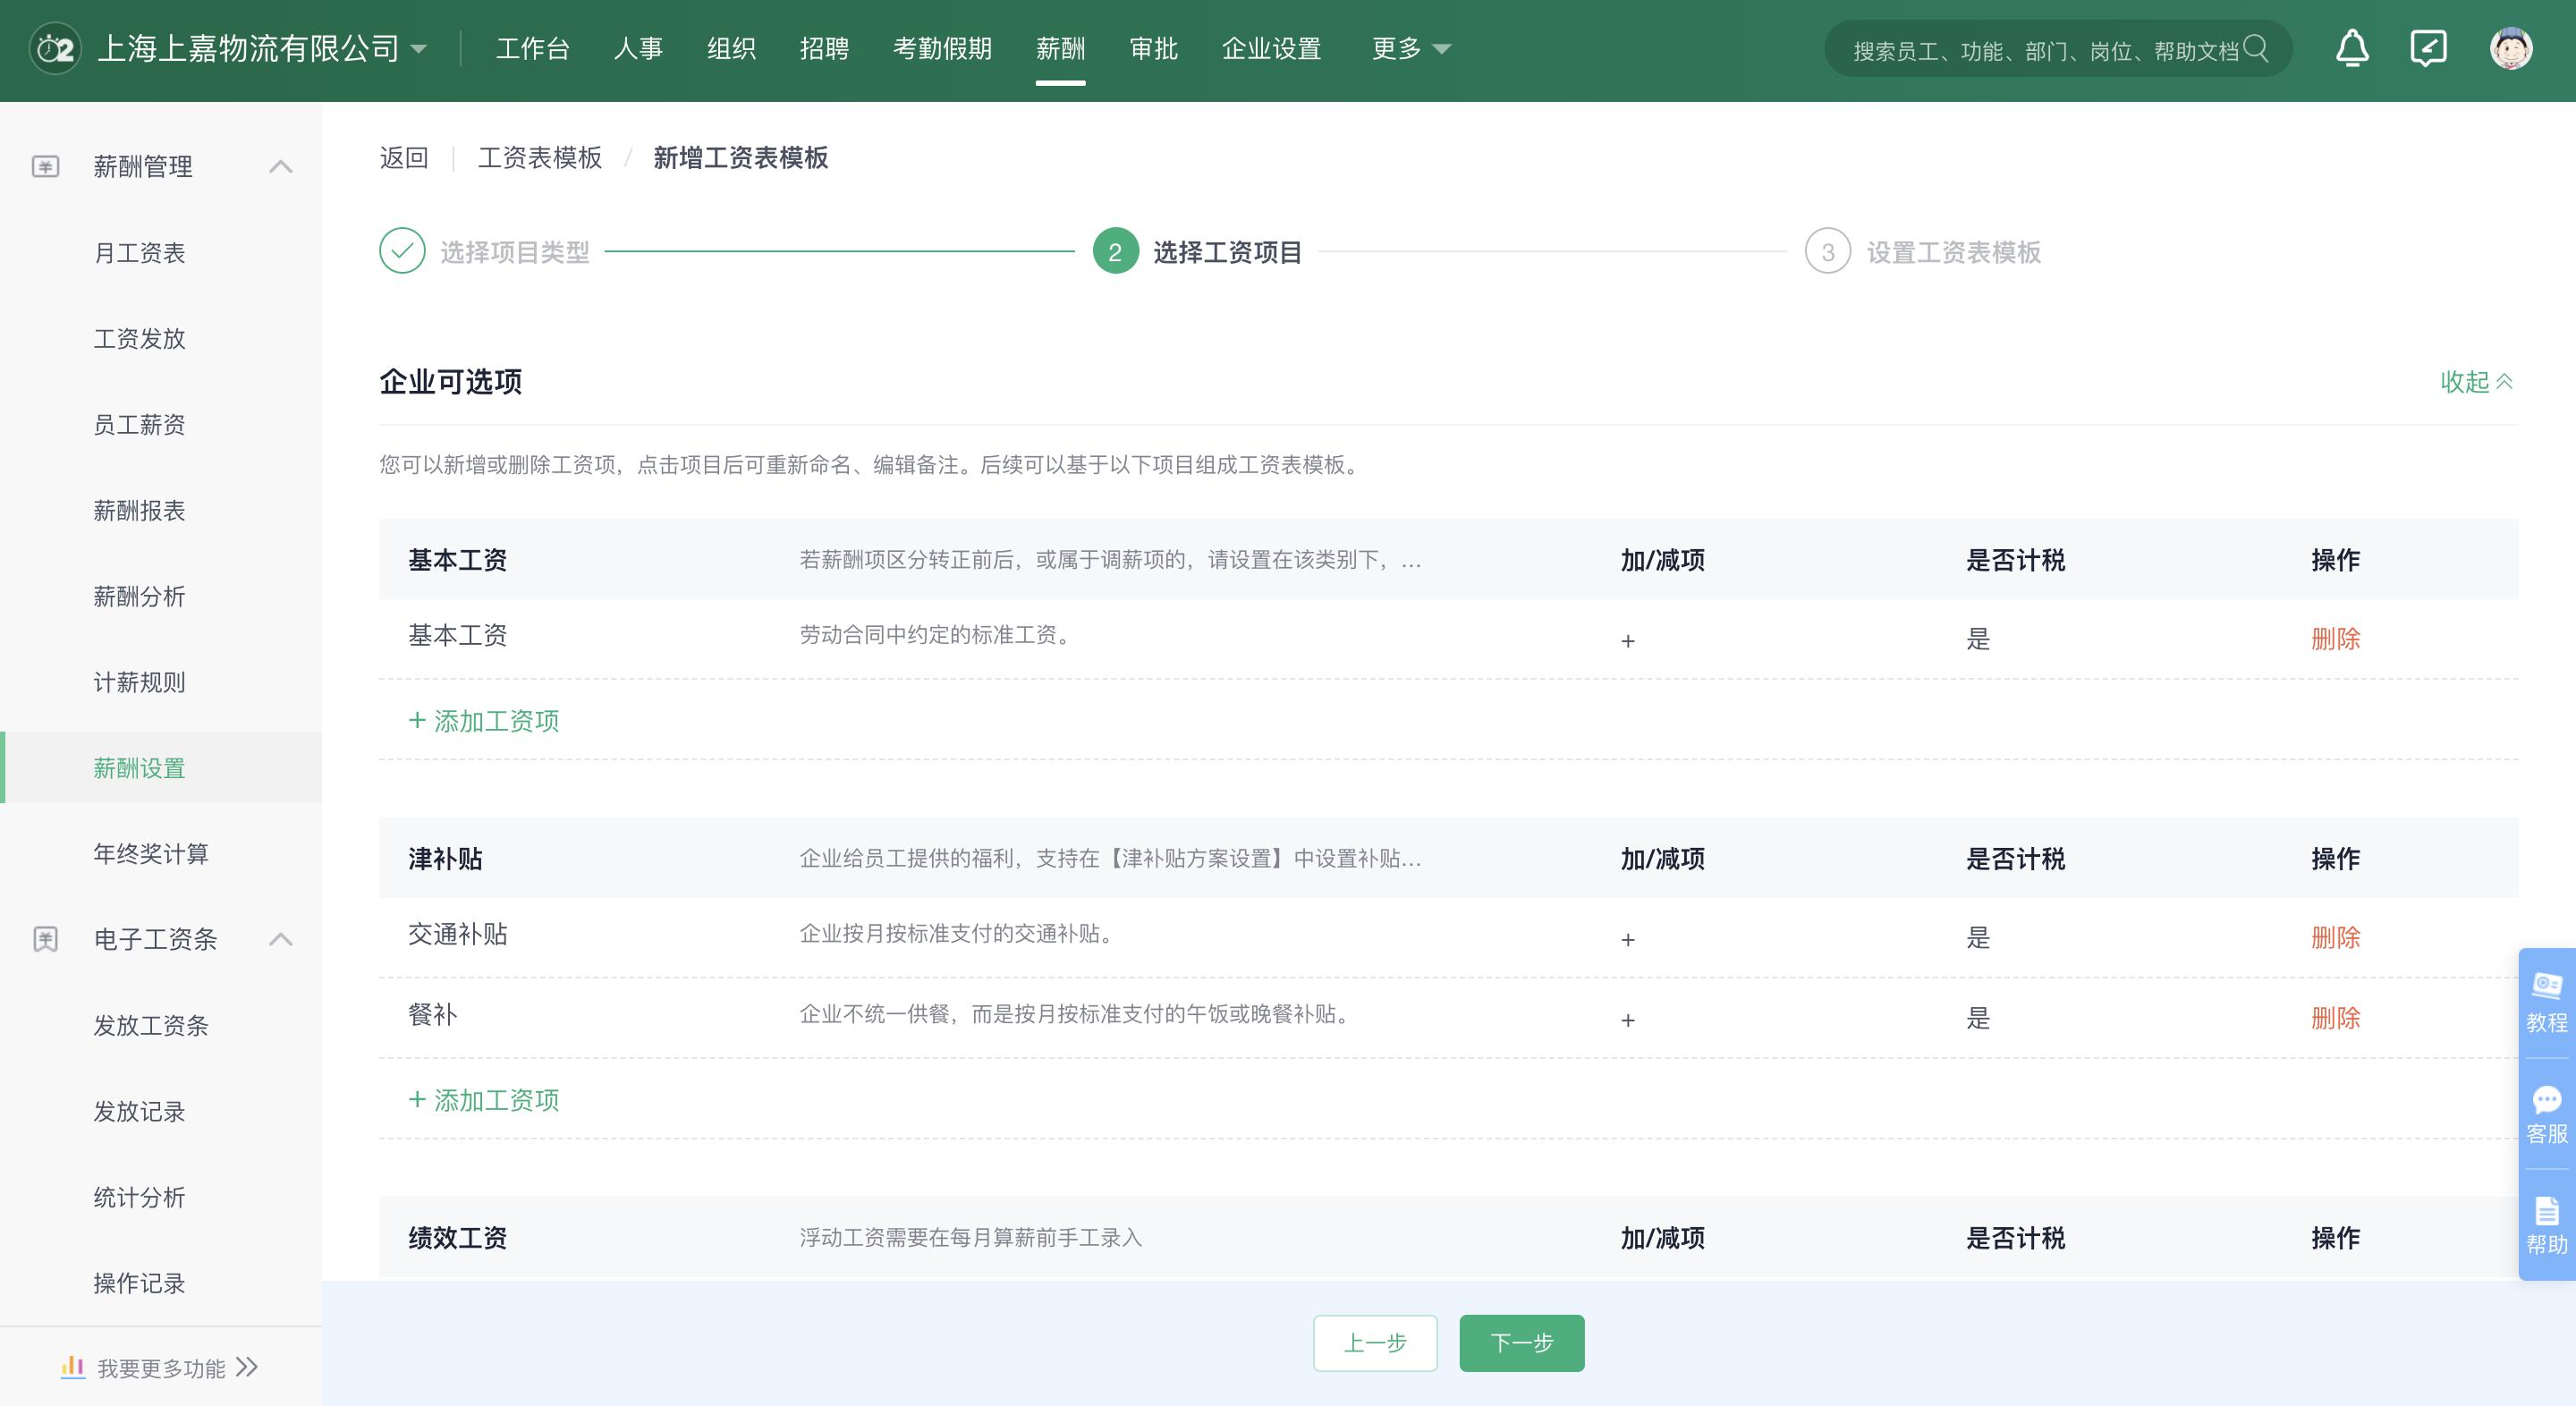
Task: Click the company logo icon
Action: tap(53, 47)
